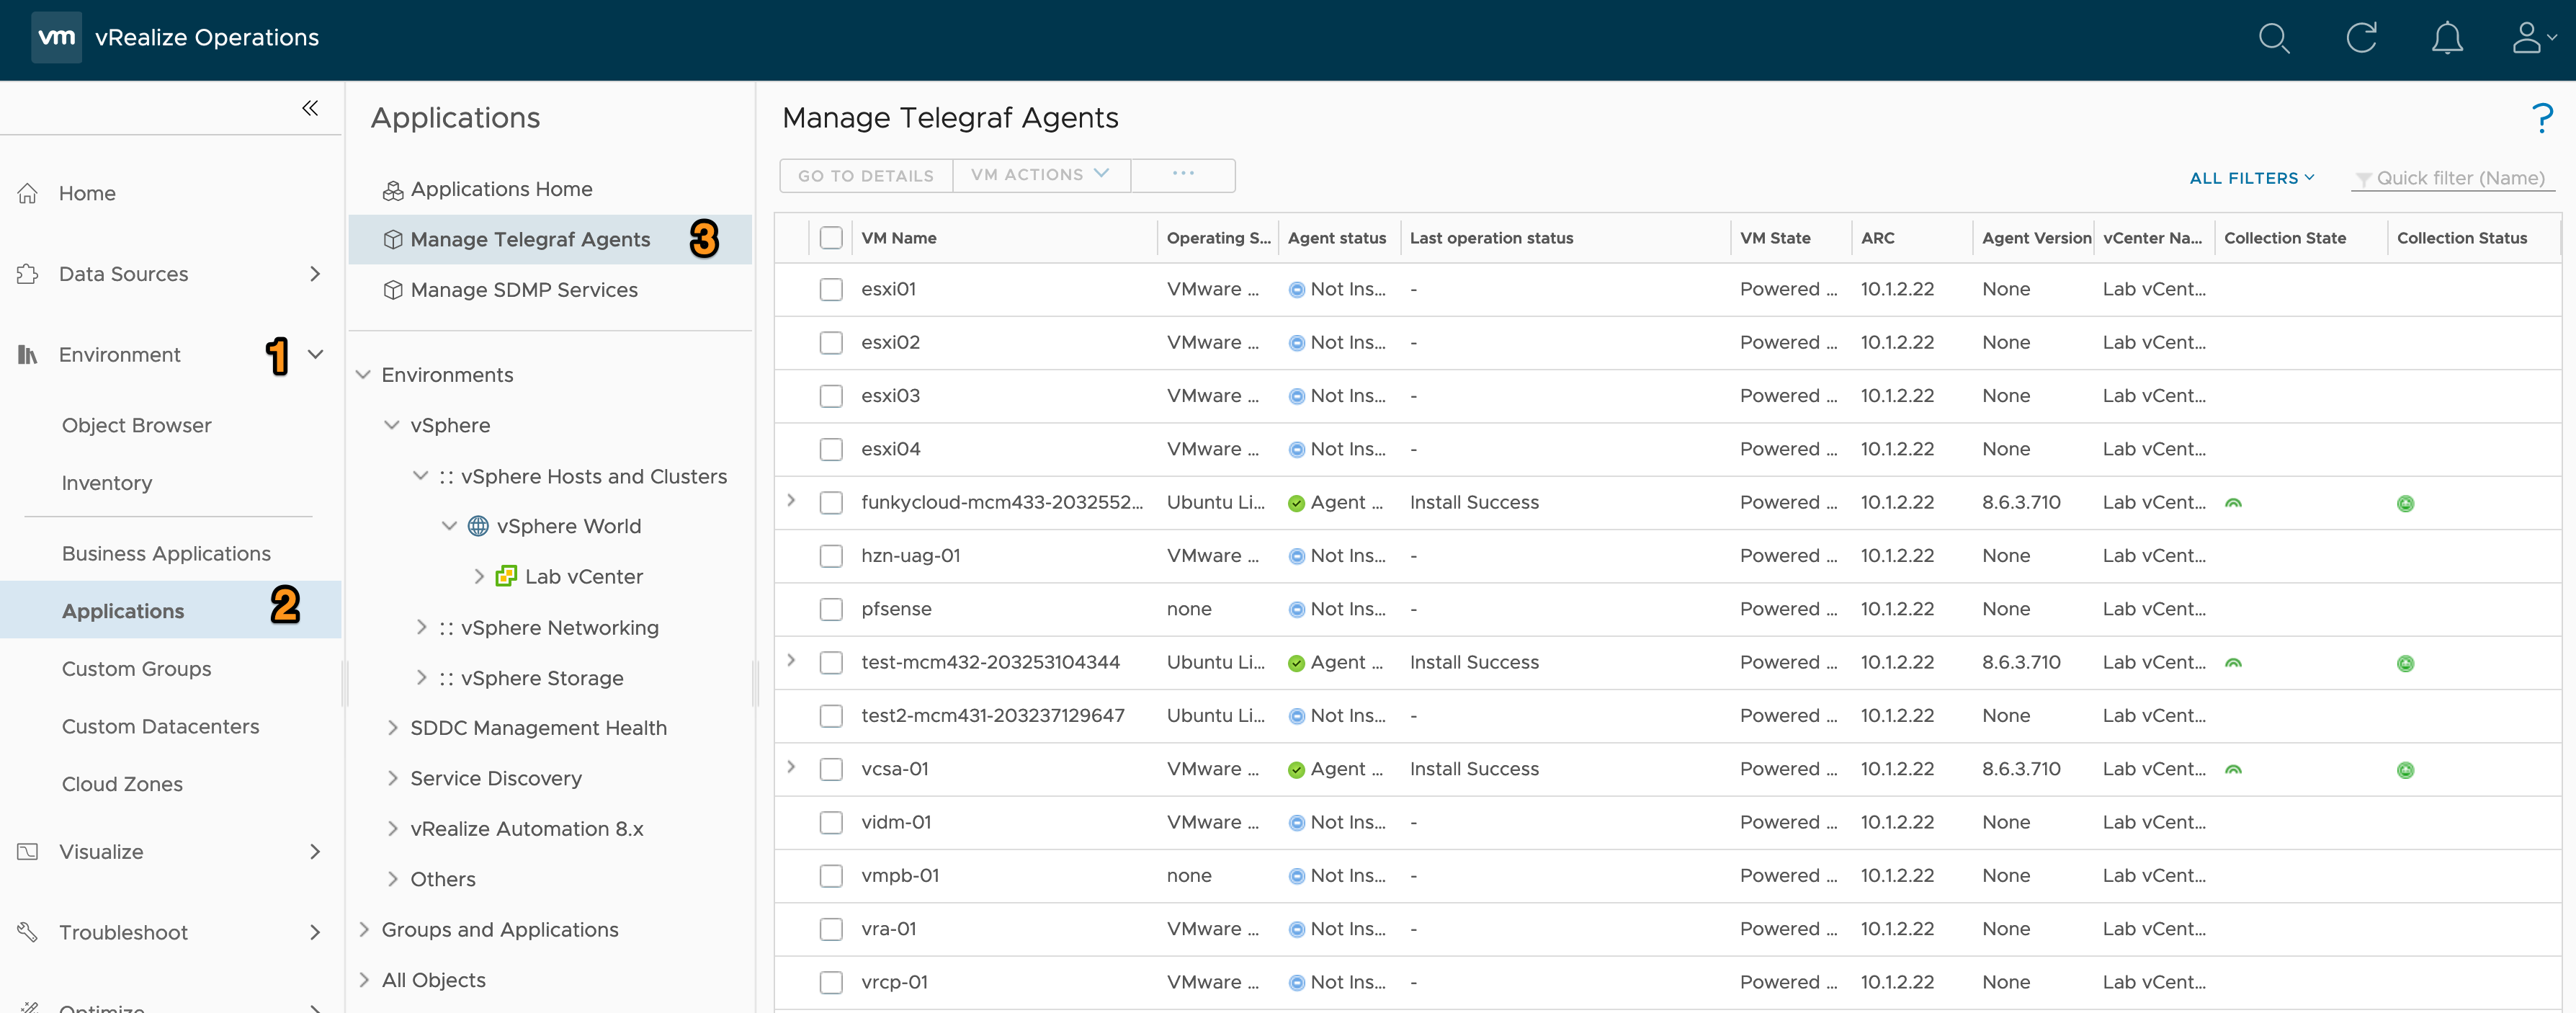
Task: Open Business Applications menu item
Action: coord(166,554)
